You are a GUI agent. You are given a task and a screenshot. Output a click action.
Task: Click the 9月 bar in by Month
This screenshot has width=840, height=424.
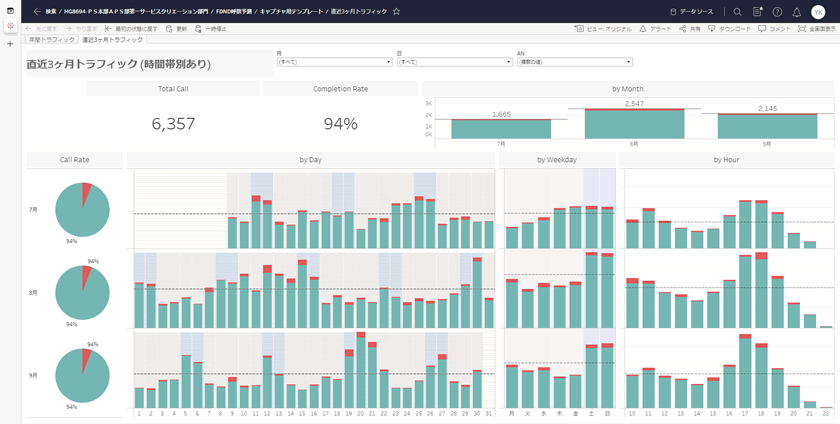(767, 126)
